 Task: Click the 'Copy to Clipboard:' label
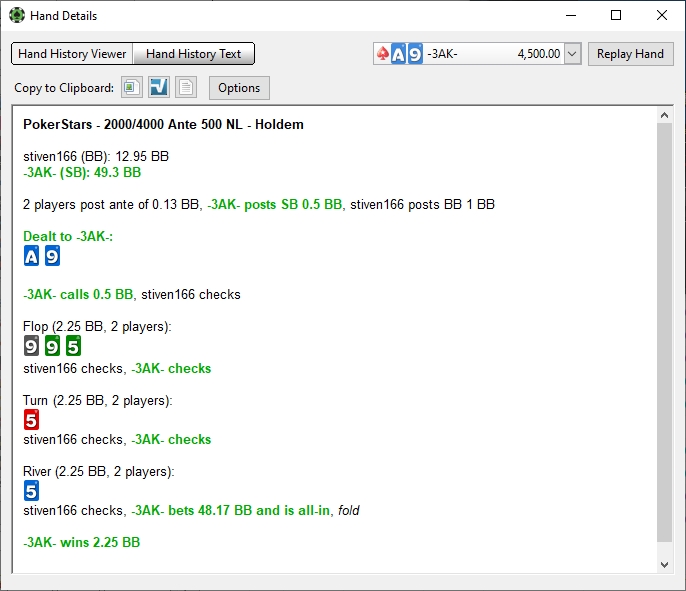(64, 88)
